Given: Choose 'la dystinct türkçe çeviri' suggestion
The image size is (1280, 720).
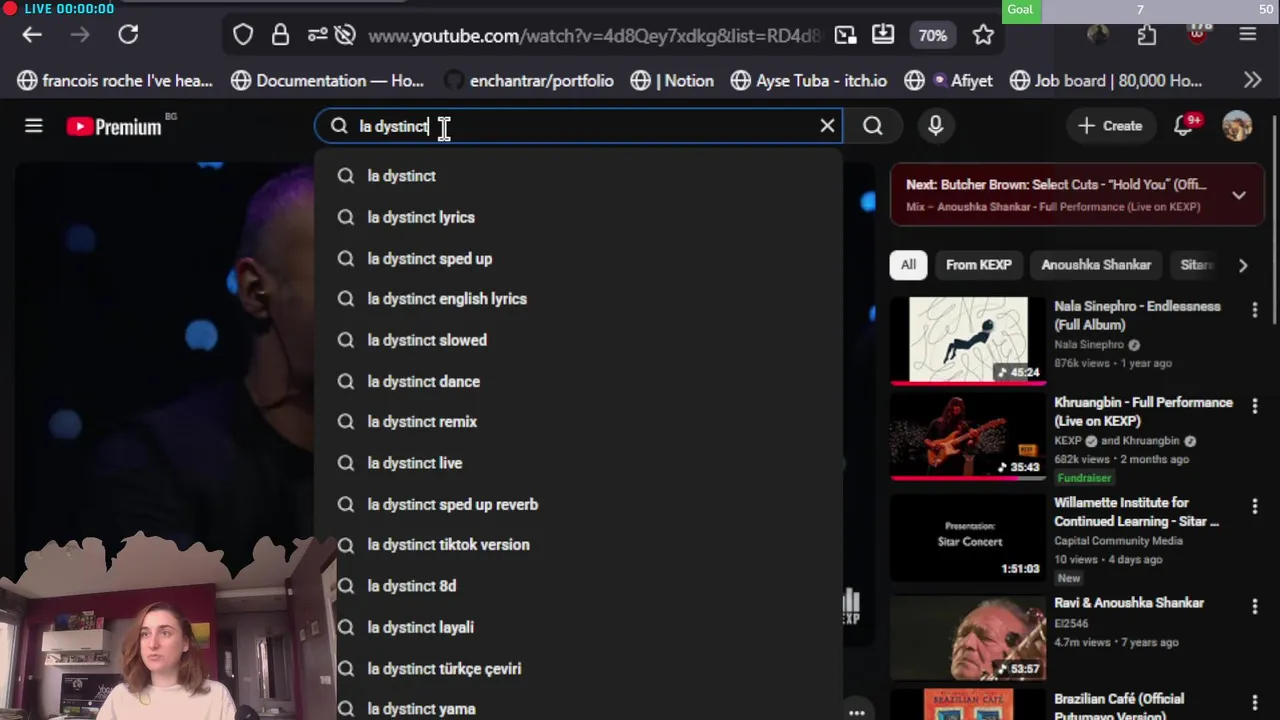Looking at the screenshot, I should [579, 668].
